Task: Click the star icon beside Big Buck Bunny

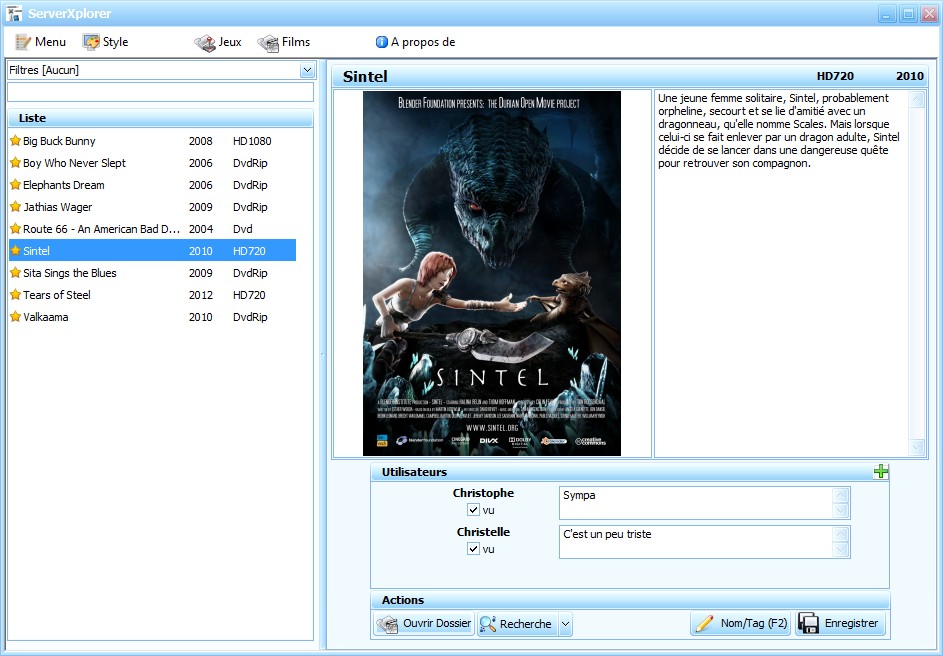Action: (16, 141)
